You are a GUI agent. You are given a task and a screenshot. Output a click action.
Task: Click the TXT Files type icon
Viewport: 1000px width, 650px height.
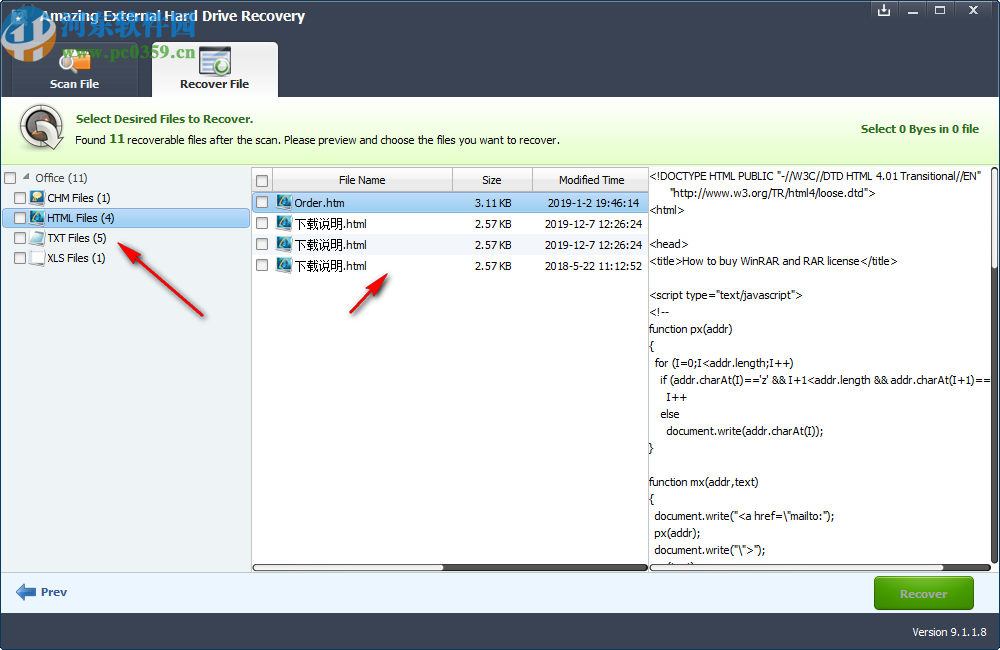pyautogui.click(x=37, y=238)
